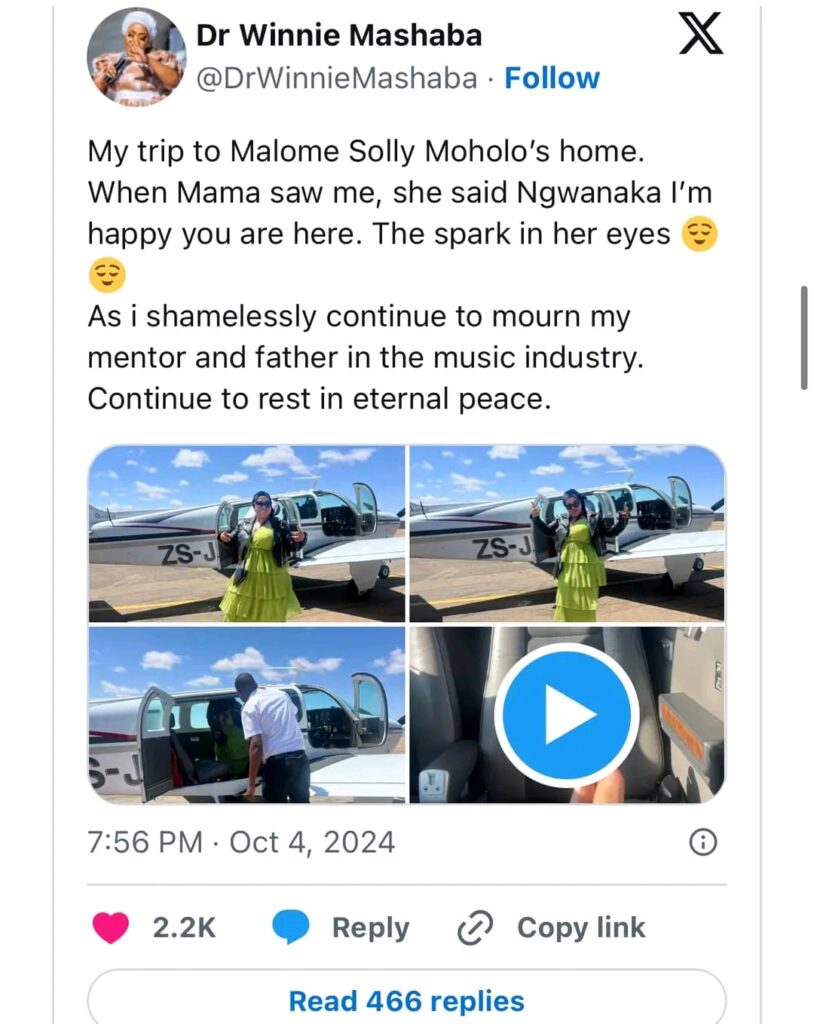Click the Dr Winnie Mashaba display name
Viewport: 814px width, 1024px height.
pos(340,35)
